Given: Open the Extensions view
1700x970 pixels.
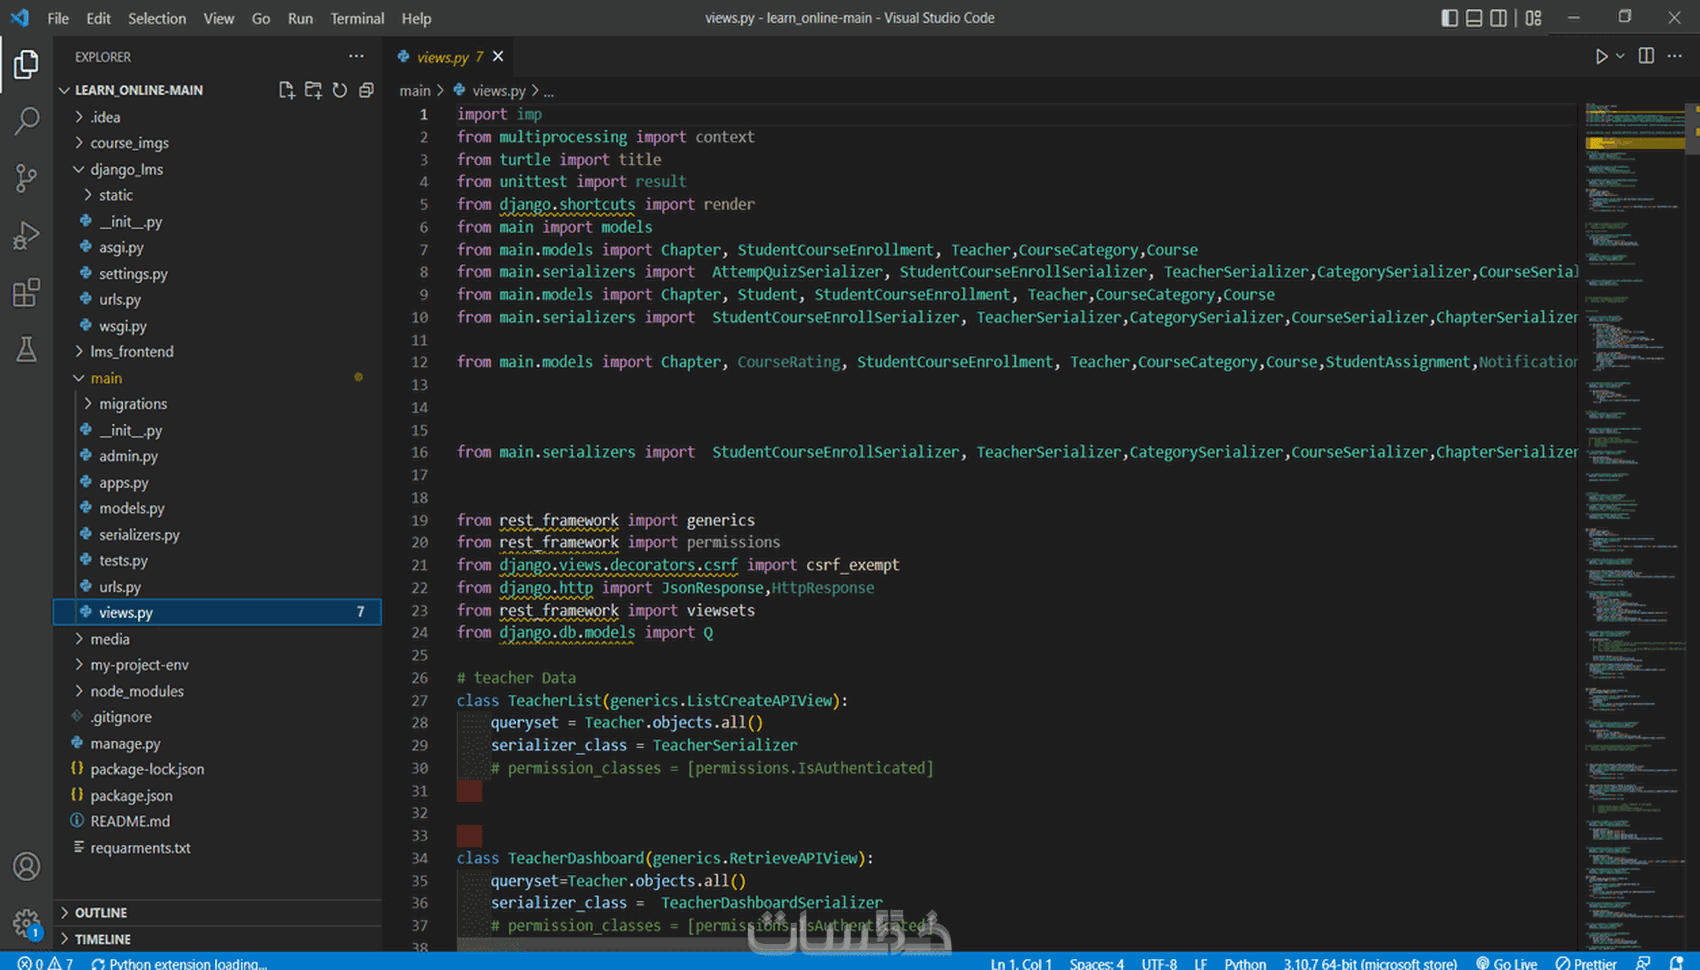Looking at the screenshot, I should pyautogui.click(x=27, y=292).
